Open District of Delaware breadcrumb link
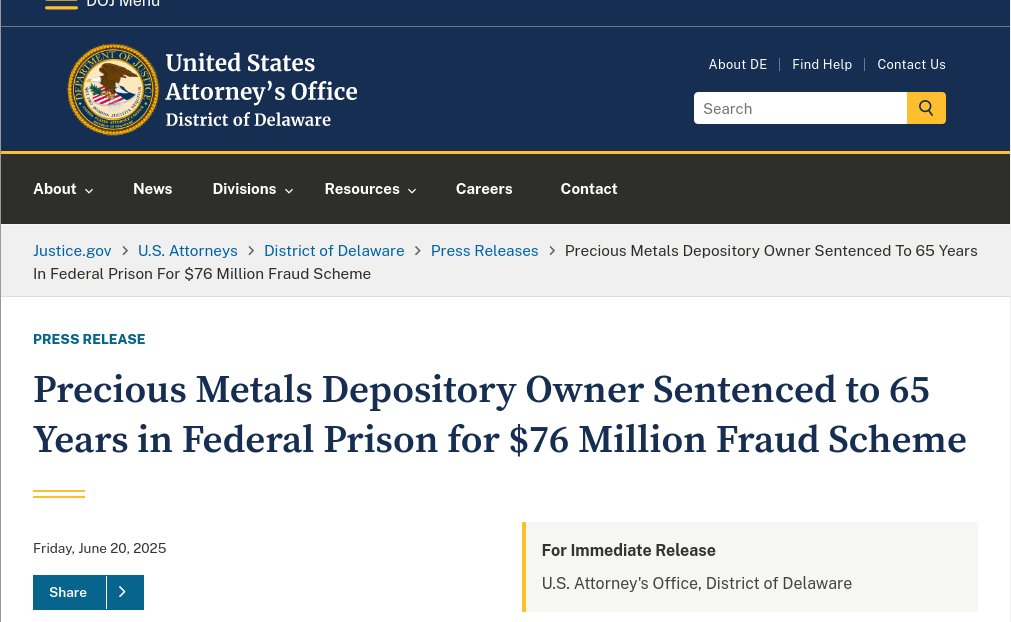 (x=334, y=251)
